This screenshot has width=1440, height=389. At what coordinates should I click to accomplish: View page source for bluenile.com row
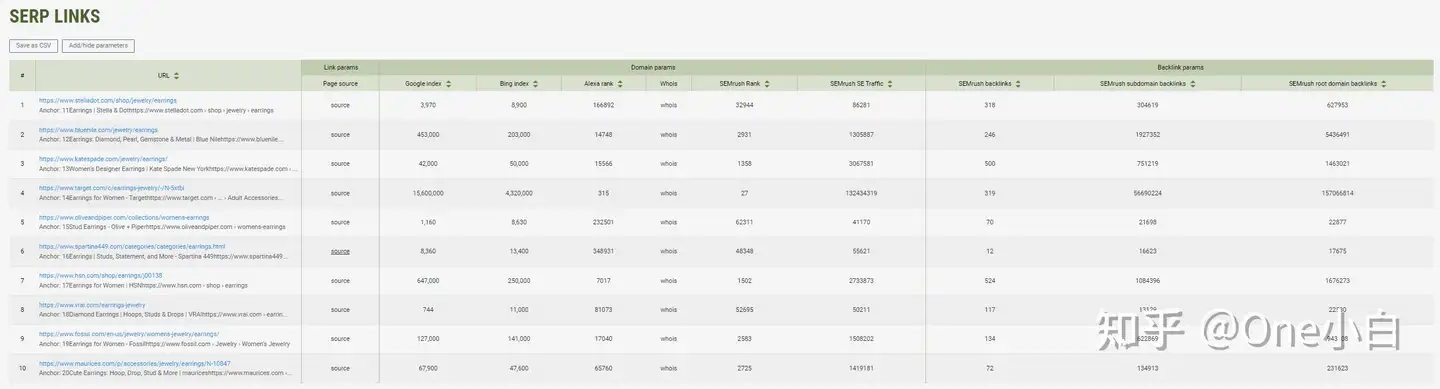pos(340,134)
